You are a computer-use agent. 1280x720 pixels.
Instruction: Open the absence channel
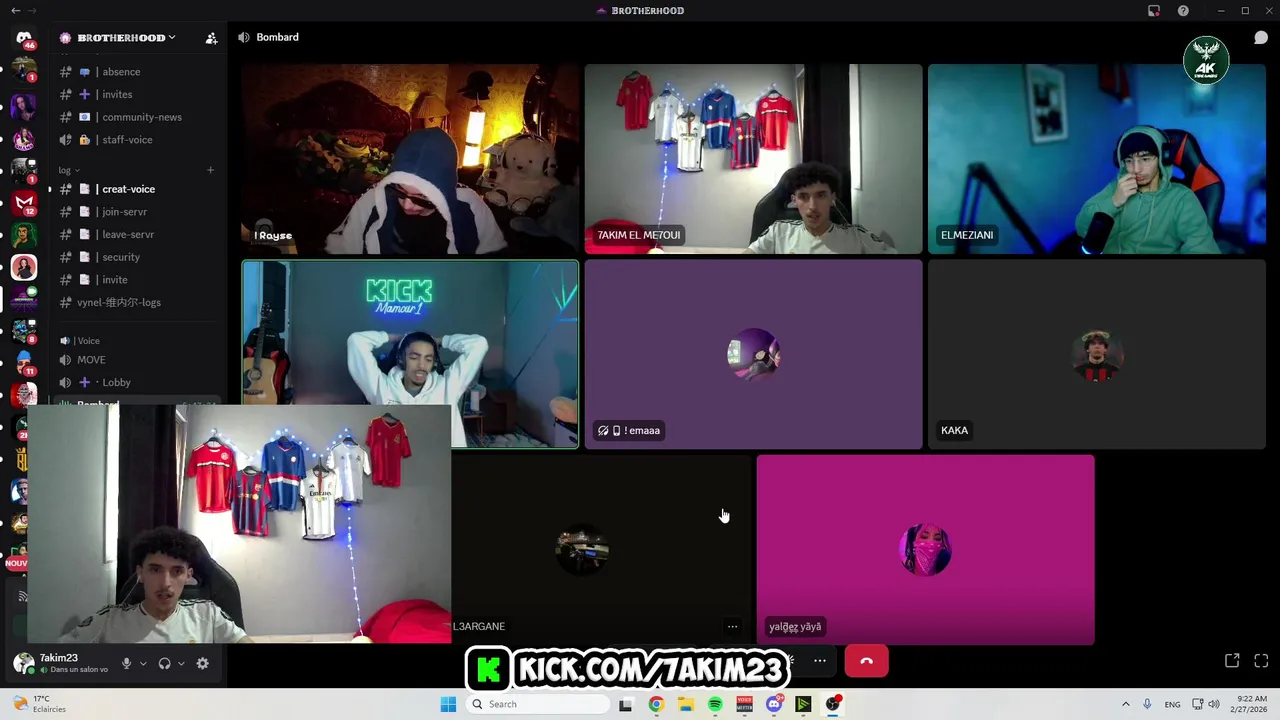137,72
